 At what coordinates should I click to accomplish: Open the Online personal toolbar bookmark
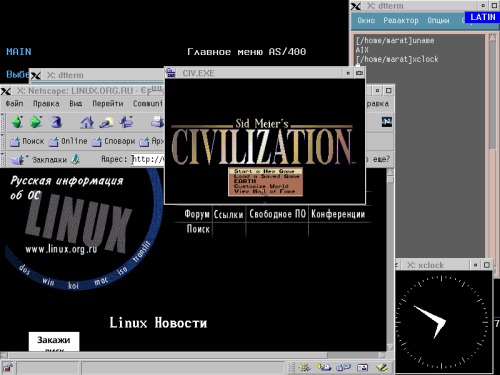pos(68,142)
